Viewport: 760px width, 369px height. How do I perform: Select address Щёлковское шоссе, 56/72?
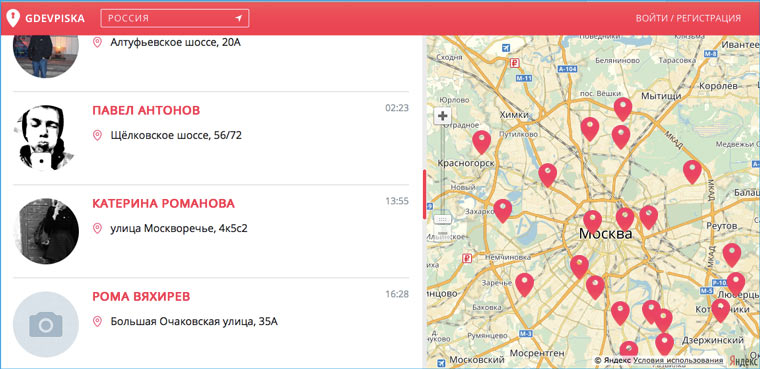(176, 135)
